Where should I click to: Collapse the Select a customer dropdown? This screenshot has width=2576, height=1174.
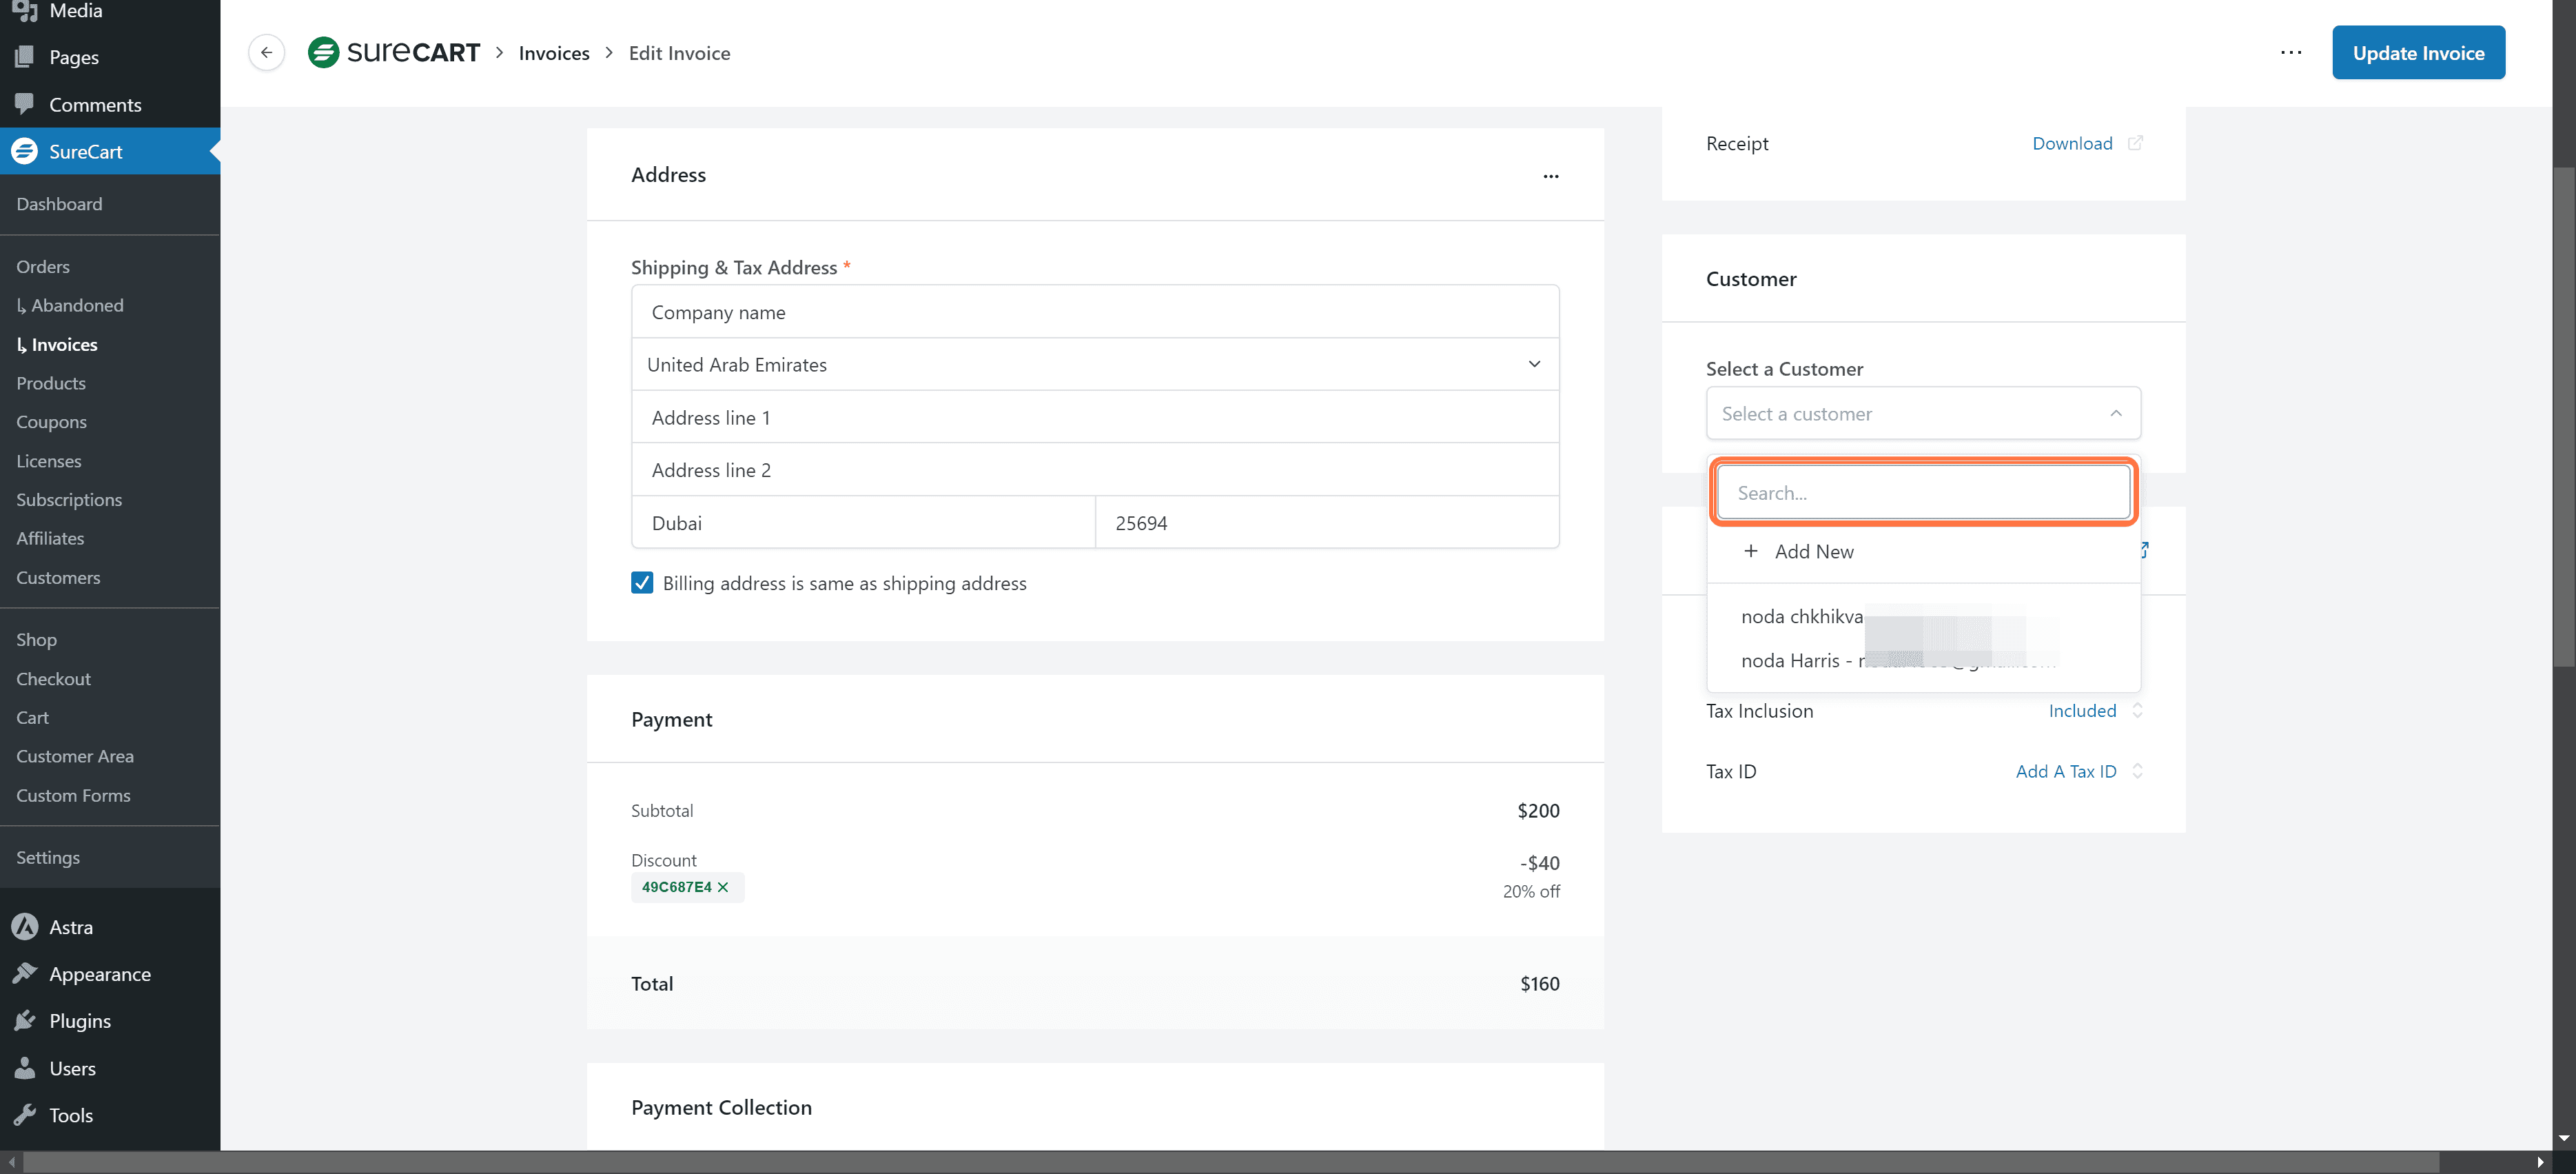pyautogui.click(x=2115, y=414)
